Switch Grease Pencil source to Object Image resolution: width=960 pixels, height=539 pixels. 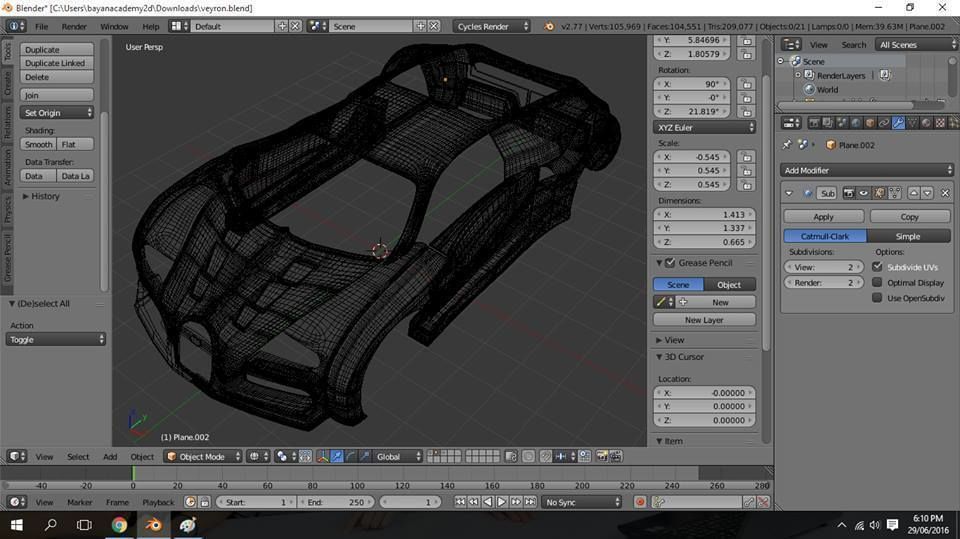pos(730,285)
